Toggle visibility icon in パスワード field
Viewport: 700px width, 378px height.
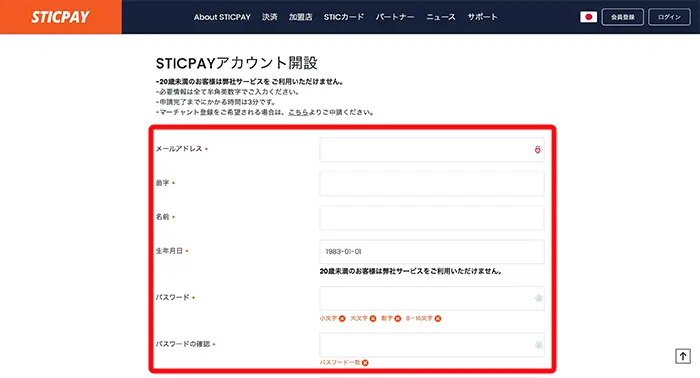tap(538, 298)
